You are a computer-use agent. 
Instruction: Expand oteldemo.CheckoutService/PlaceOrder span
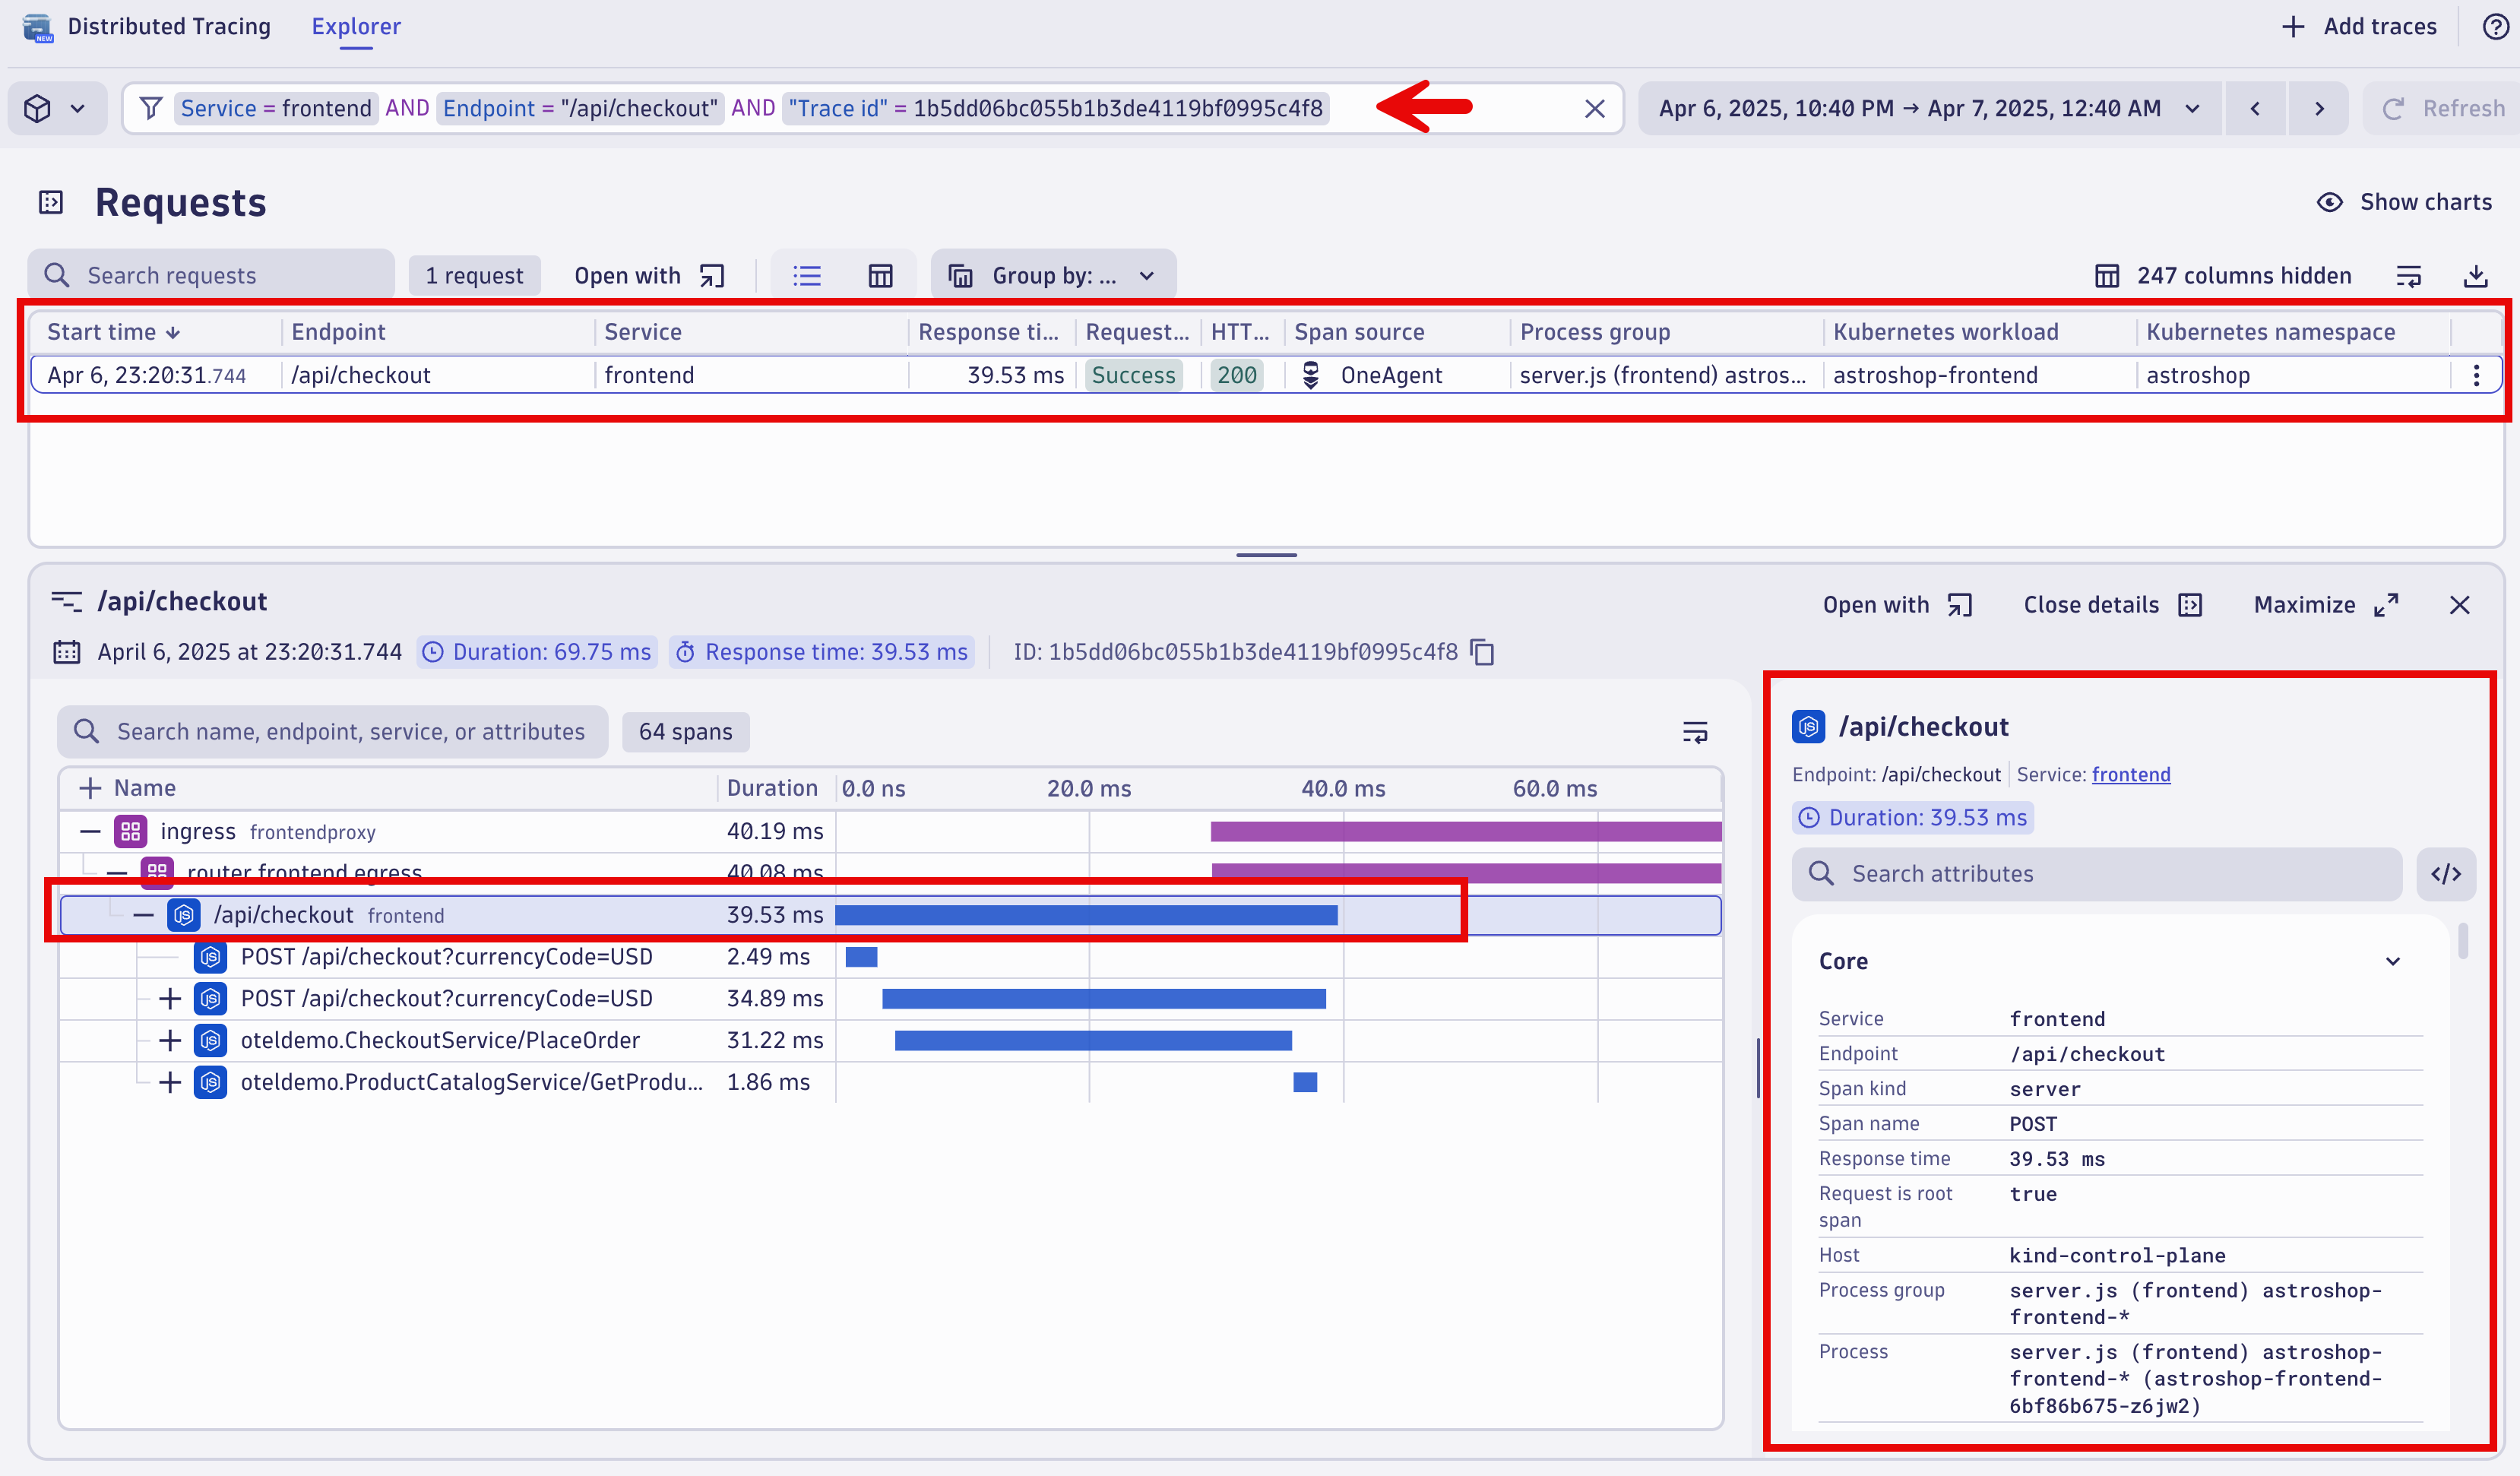170,1040
